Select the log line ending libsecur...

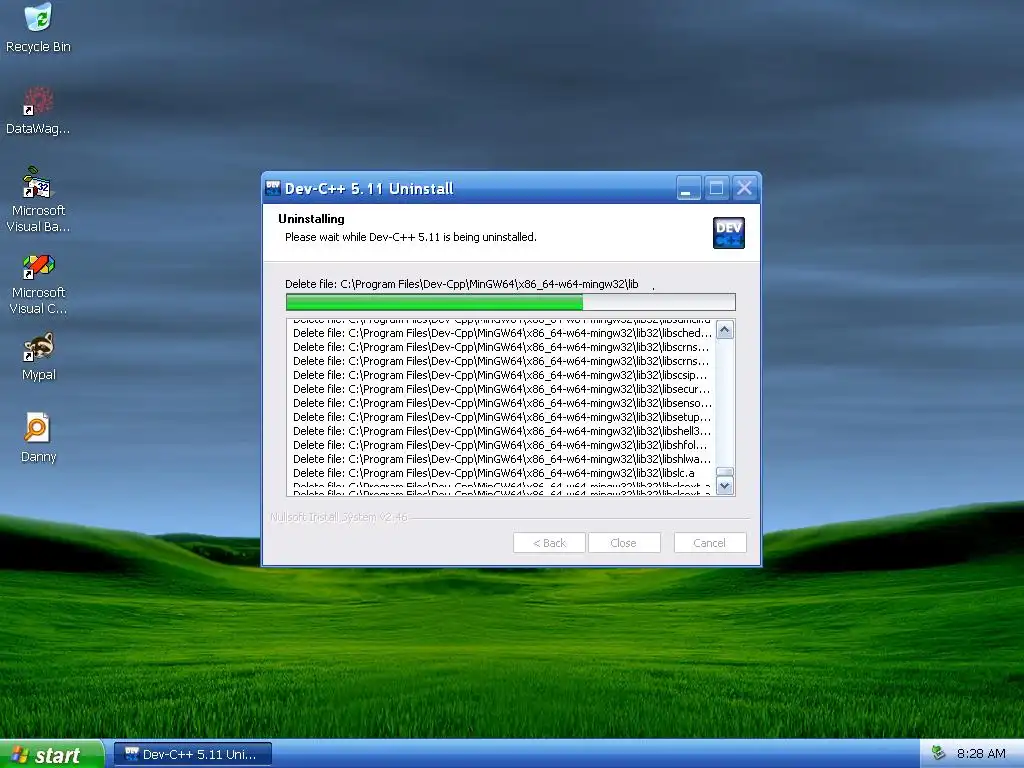point(502,389)
